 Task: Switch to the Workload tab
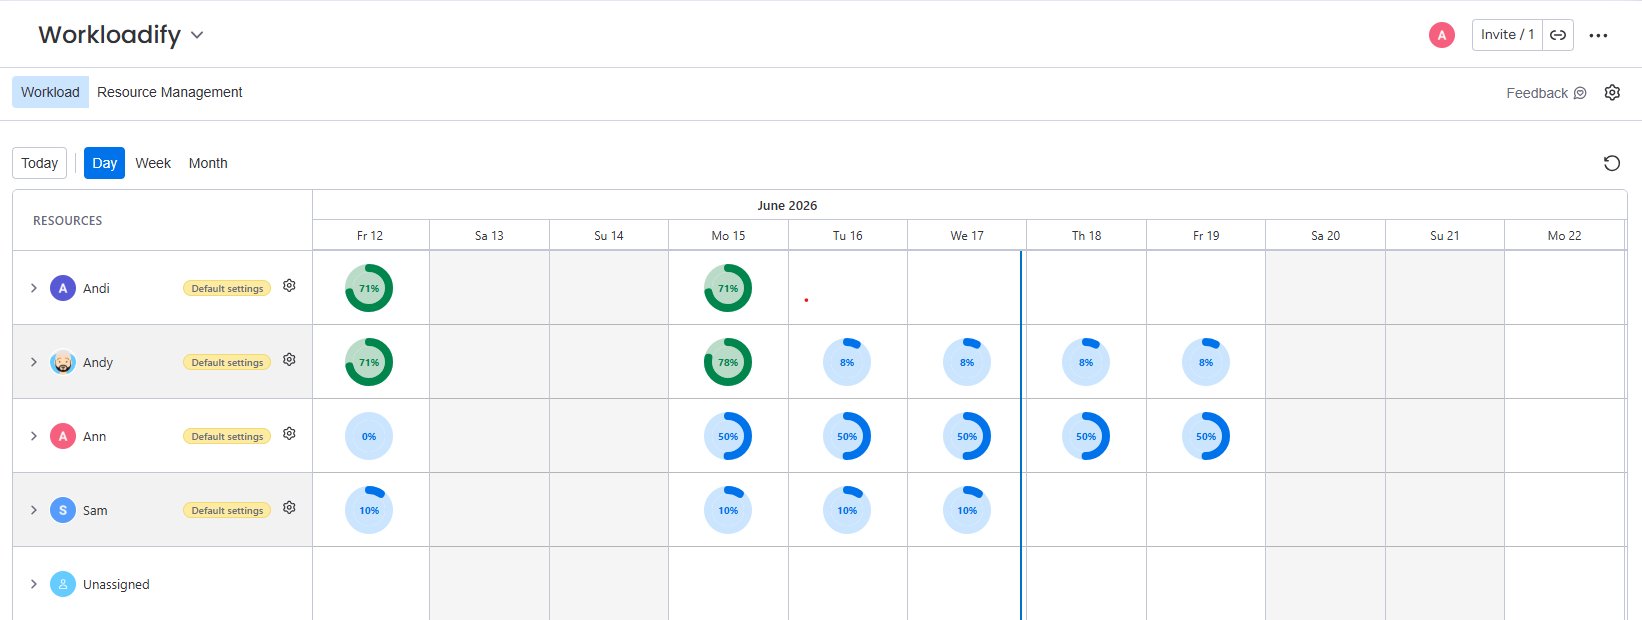pyautogui.click(x=50, y=92)
